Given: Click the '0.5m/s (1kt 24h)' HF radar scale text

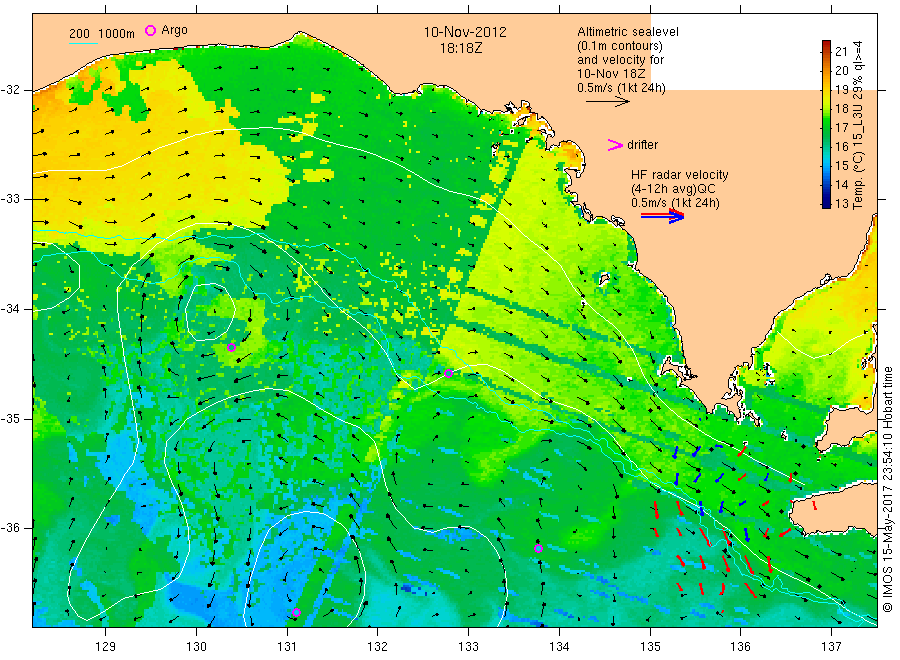Looking at the screenshot, I should pos(675,203).
